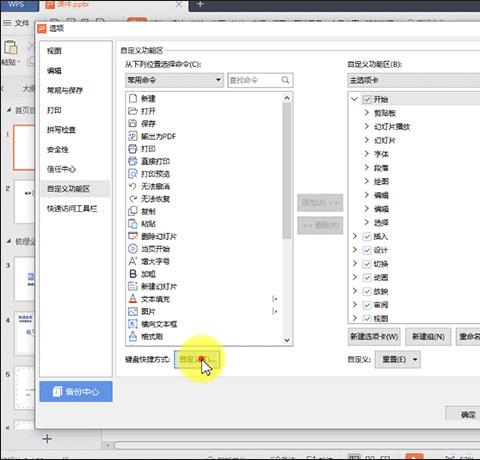Viewport: 480px width, 460px height.
Task: Select the 粘贴 icon in command list
Action: [133, 224]
